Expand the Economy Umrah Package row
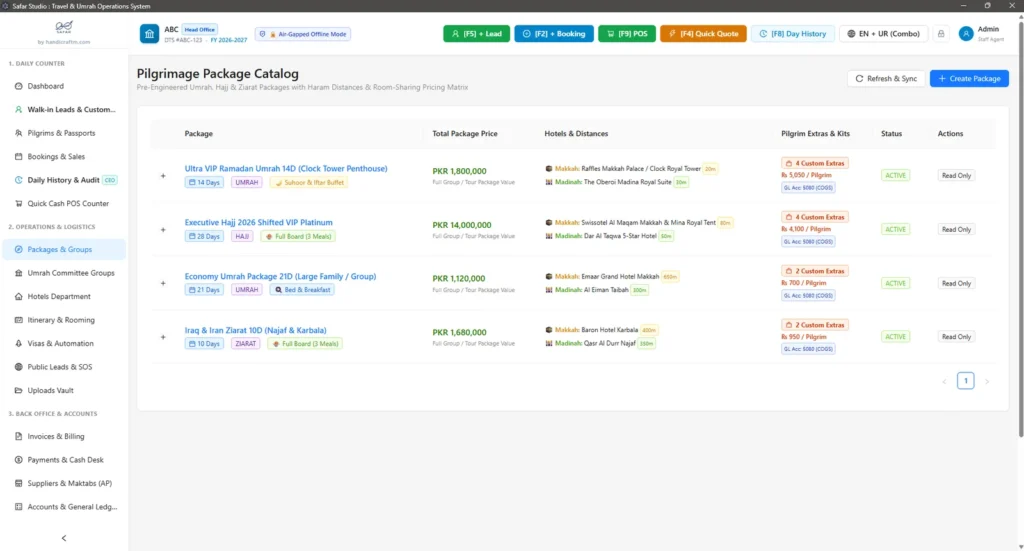The width and height of the screenshot is (1024, 551). 163,283
